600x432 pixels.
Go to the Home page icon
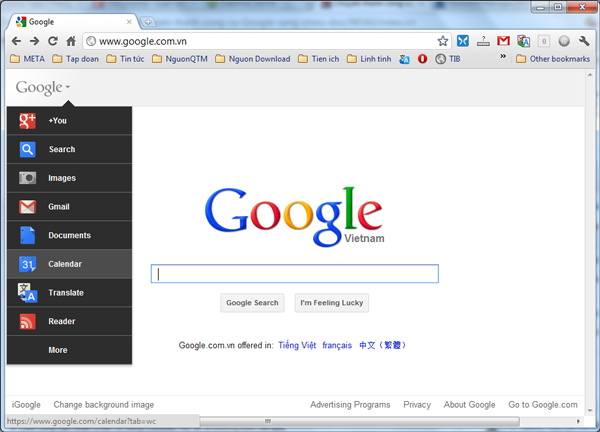coord(71,41)
